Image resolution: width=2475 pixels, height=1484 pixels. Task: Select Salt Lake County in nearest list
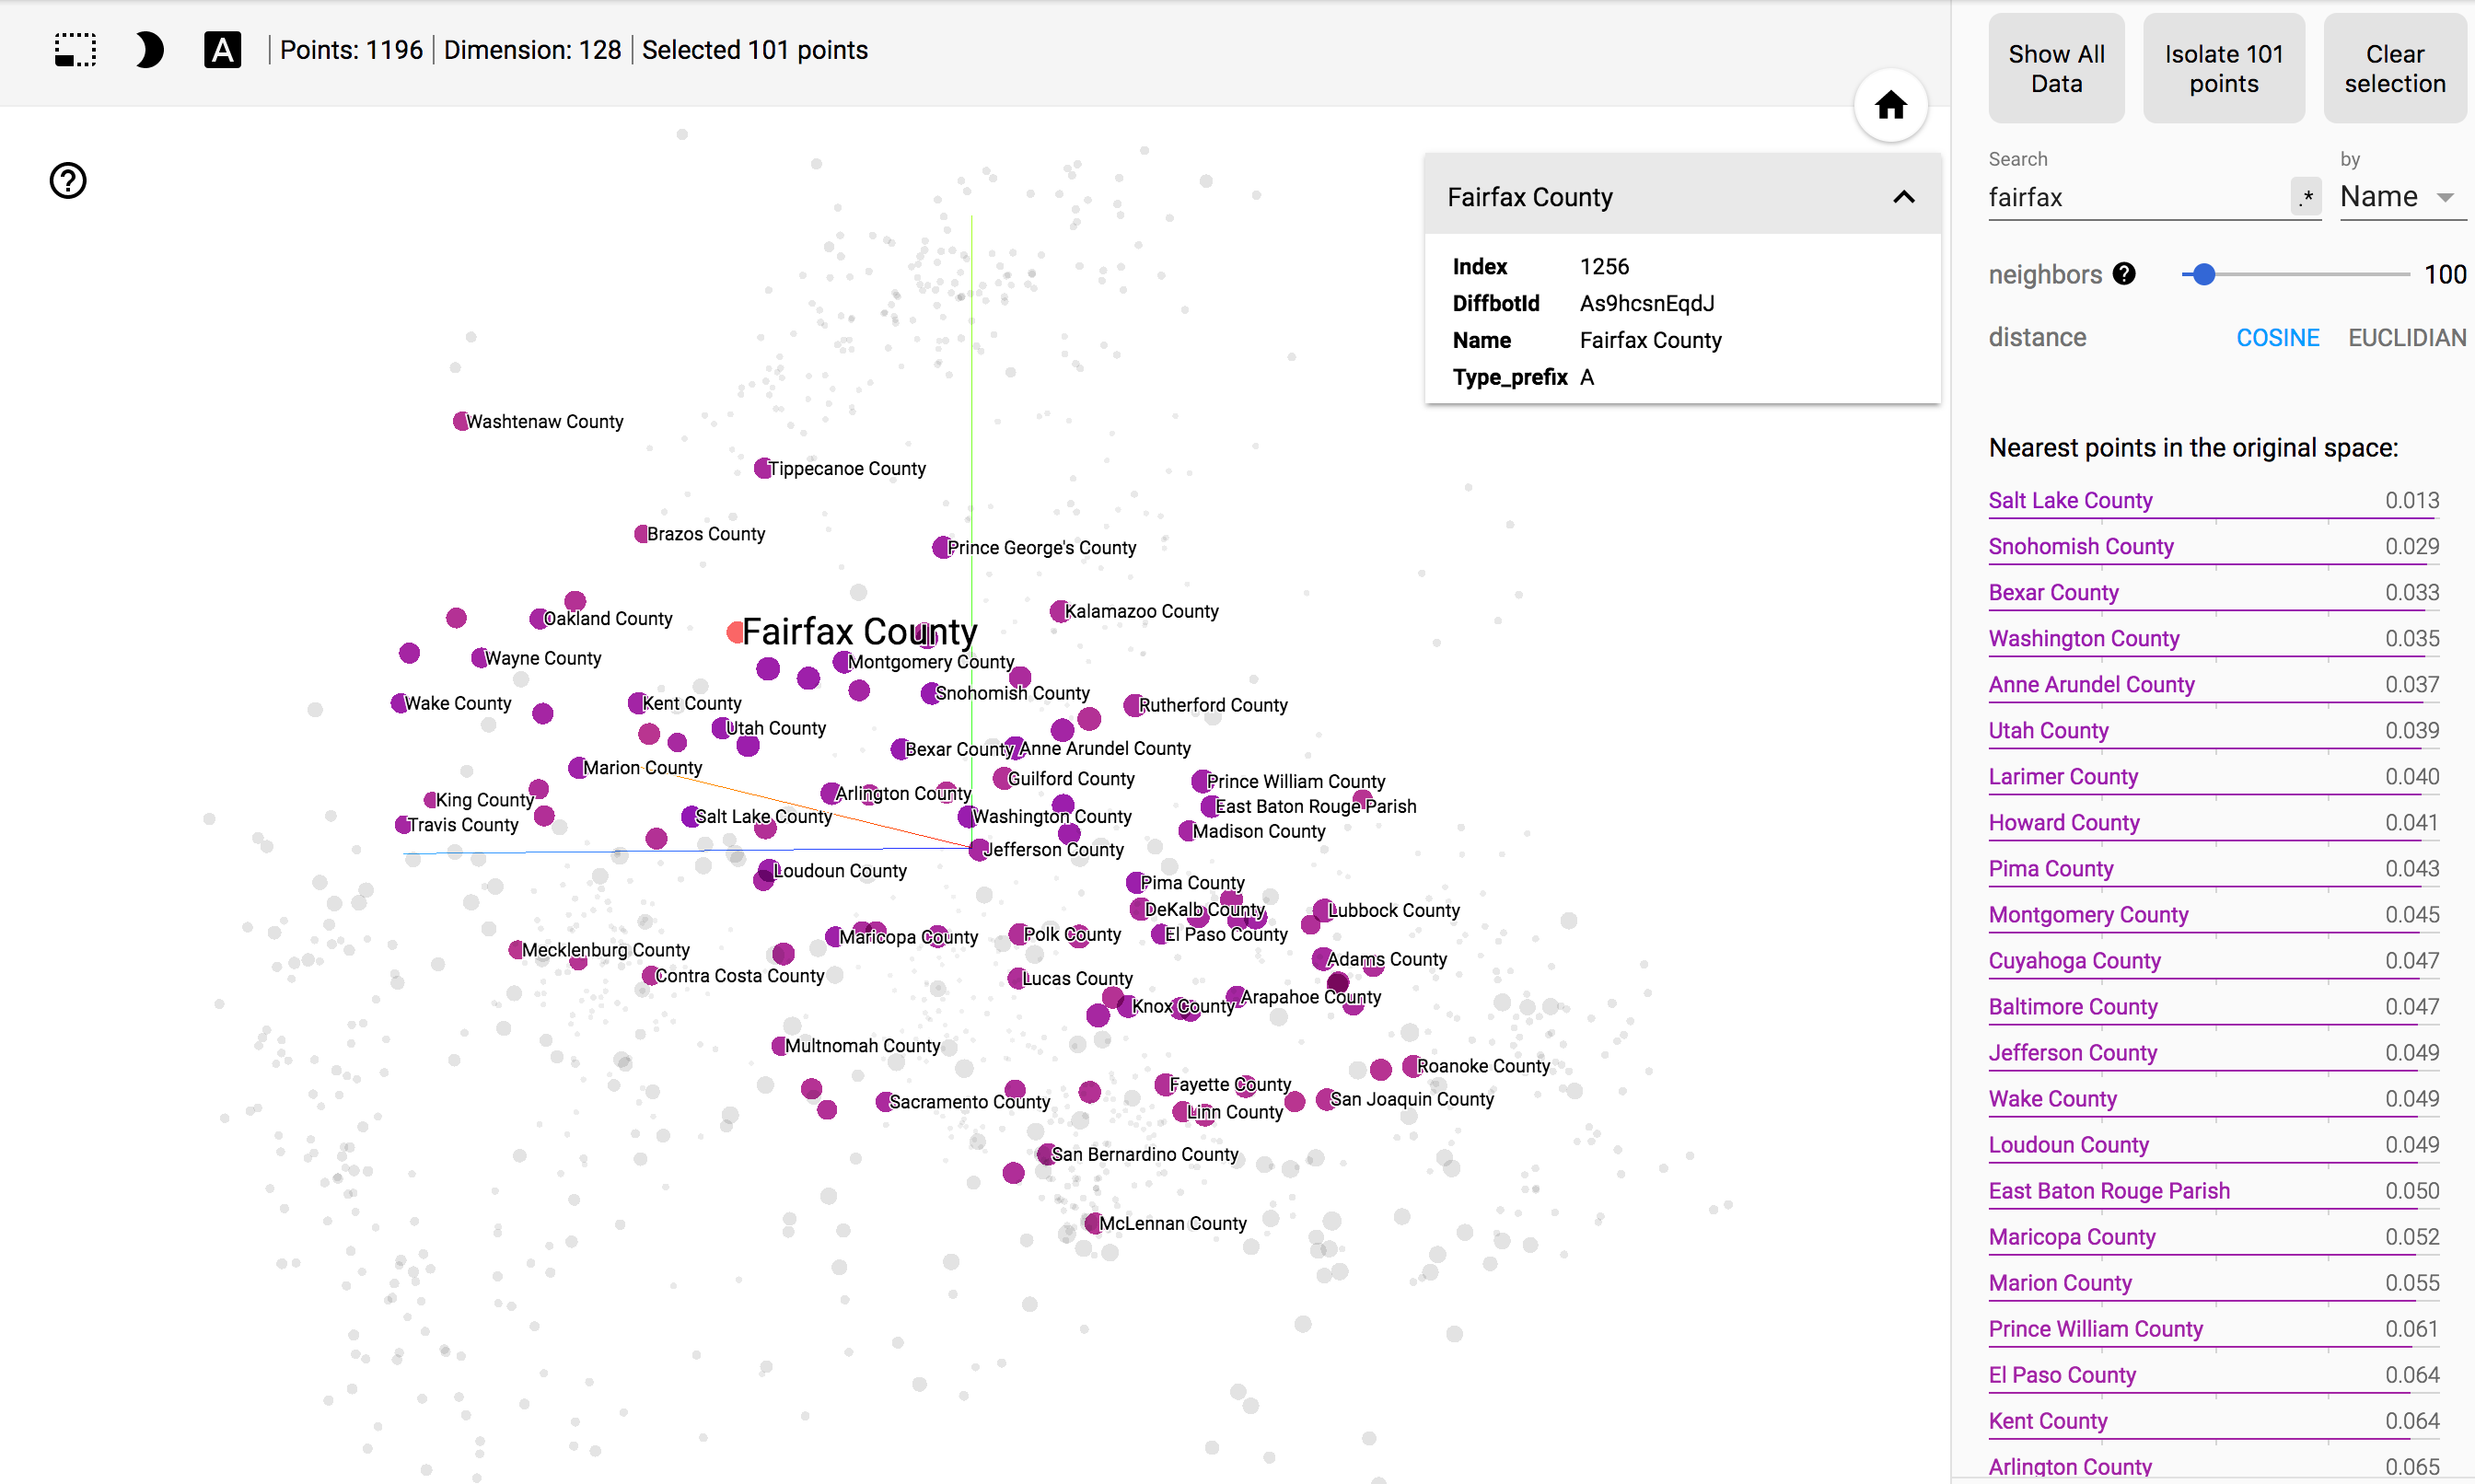pos(2070,500)
